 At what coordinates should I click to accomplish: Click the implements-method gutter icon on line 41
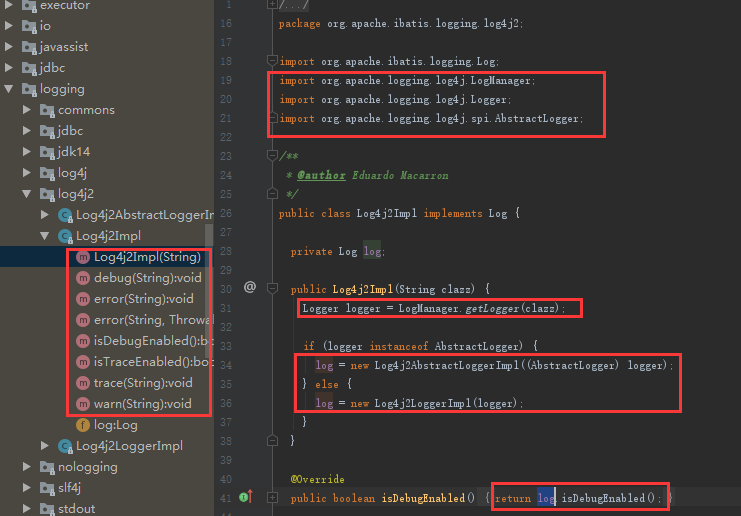[x=244, y=497]
